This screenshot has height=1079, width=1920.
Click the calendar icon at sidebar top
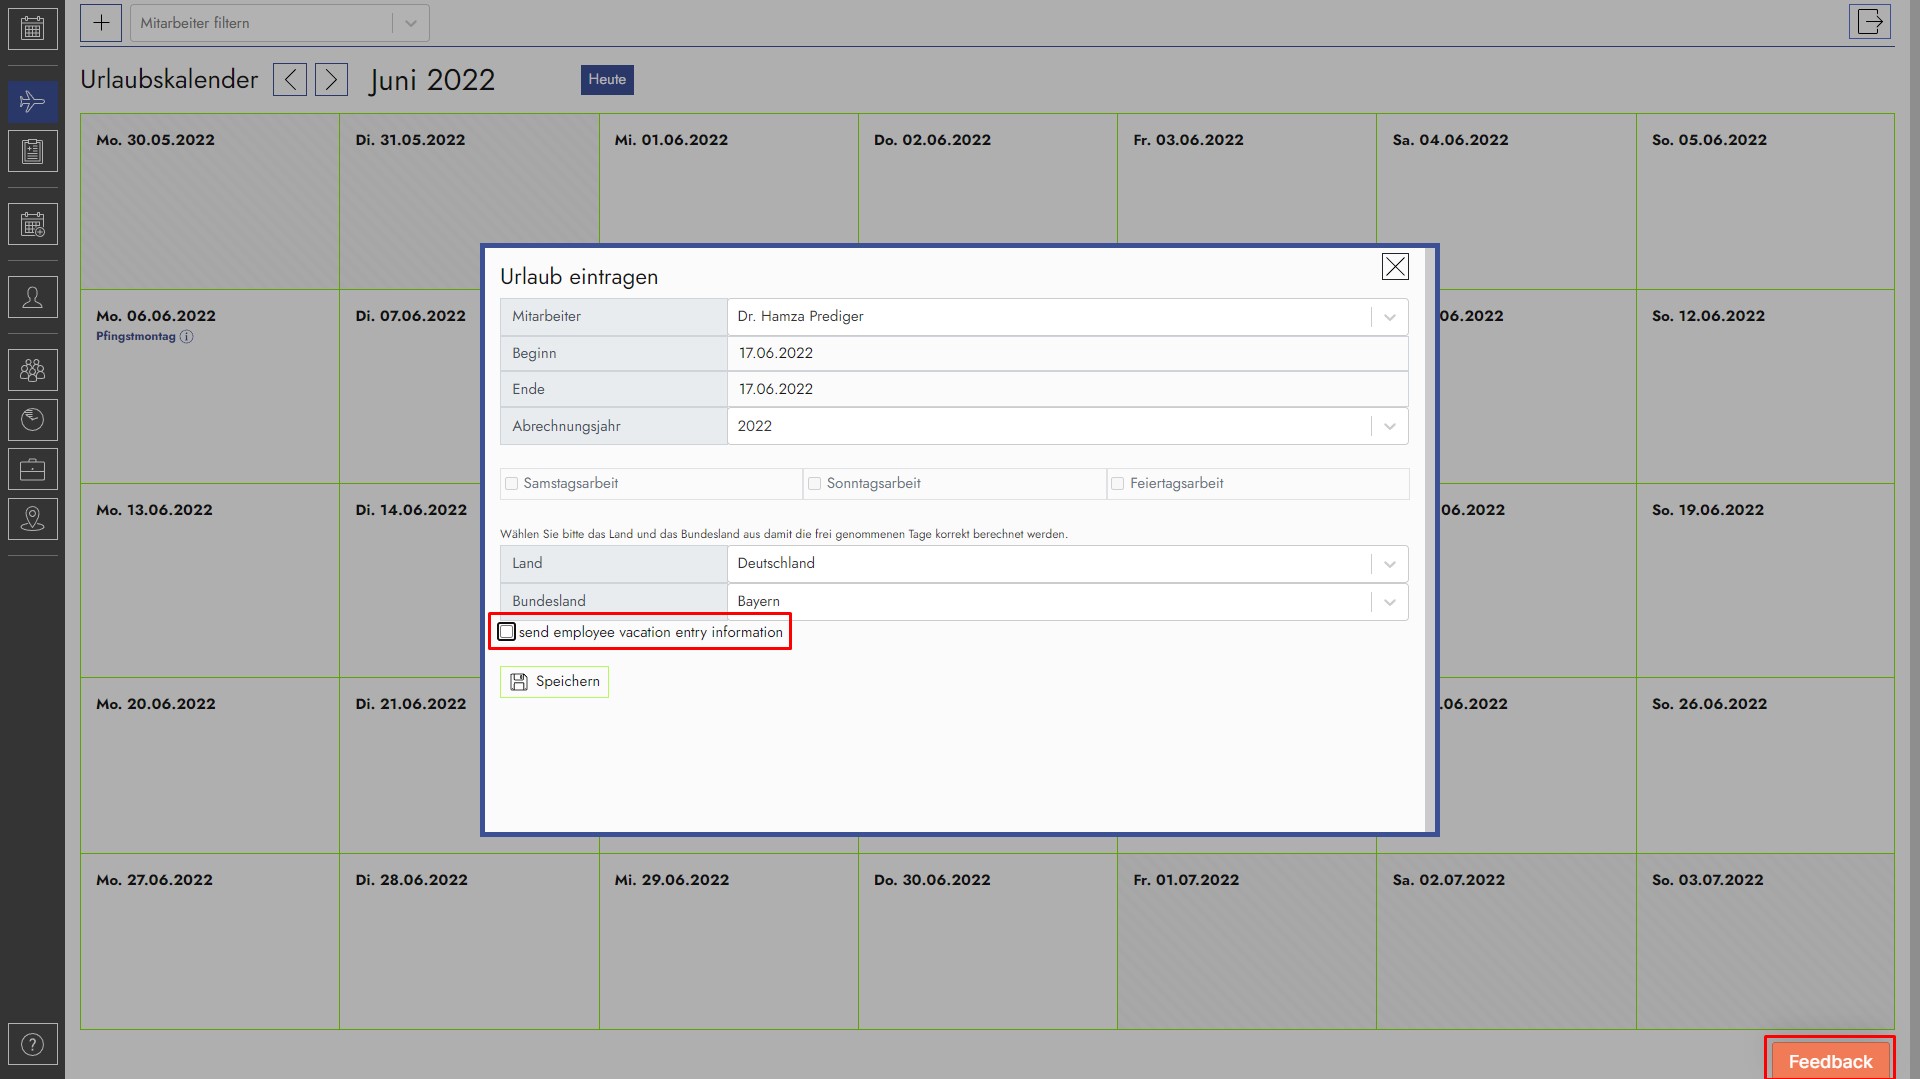(x=32, y=28)
